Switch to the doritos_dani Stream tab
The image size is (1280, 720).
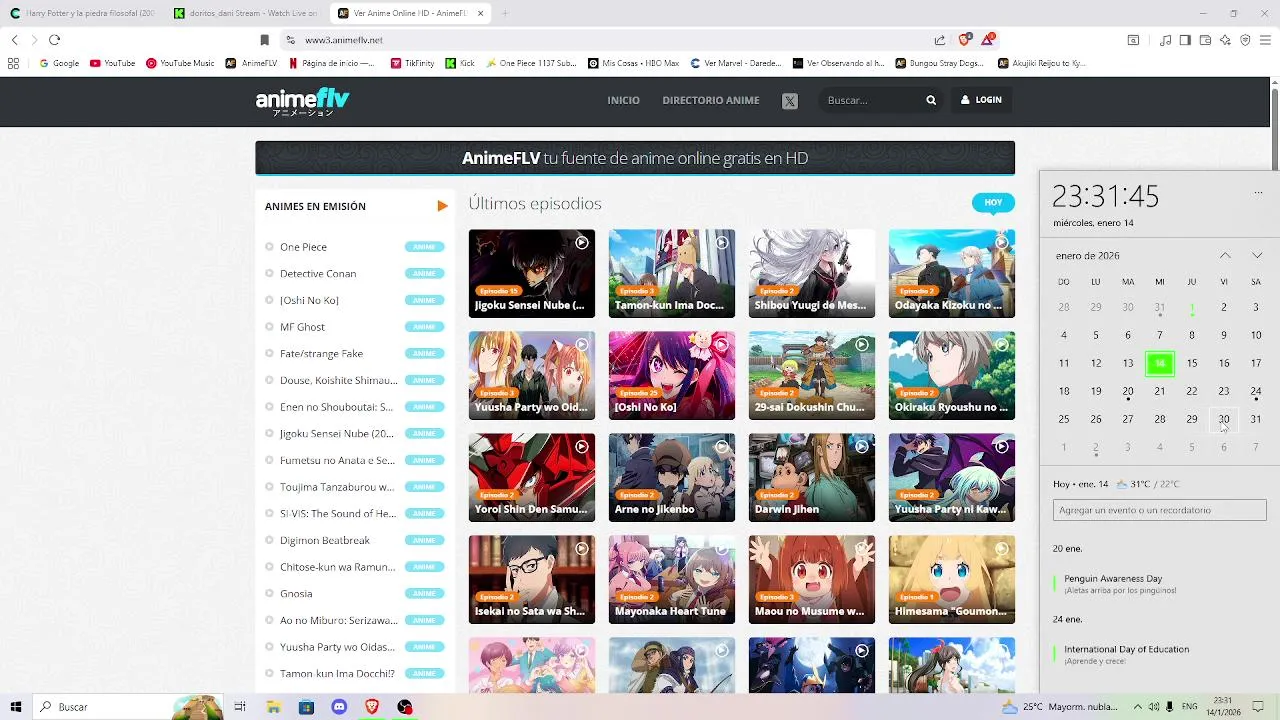(x=246, y=13)
